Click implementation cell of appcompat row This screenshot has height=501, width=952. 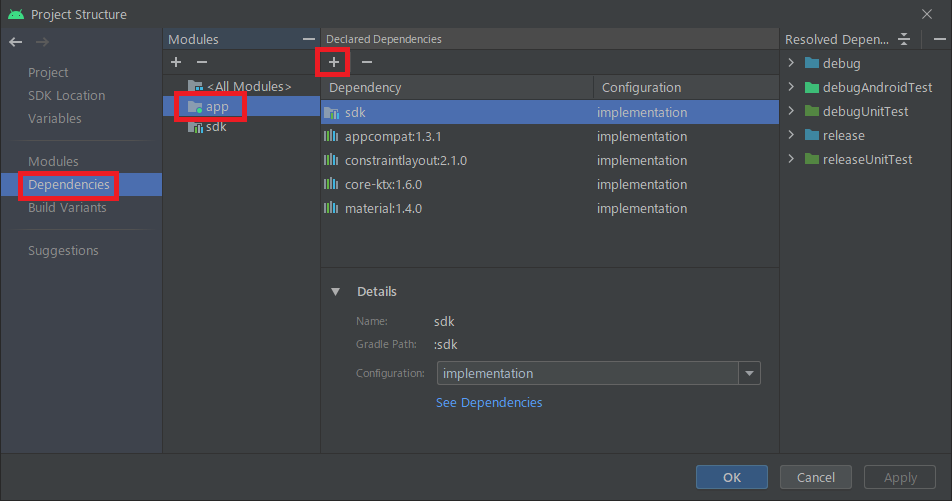coord(642,137)
